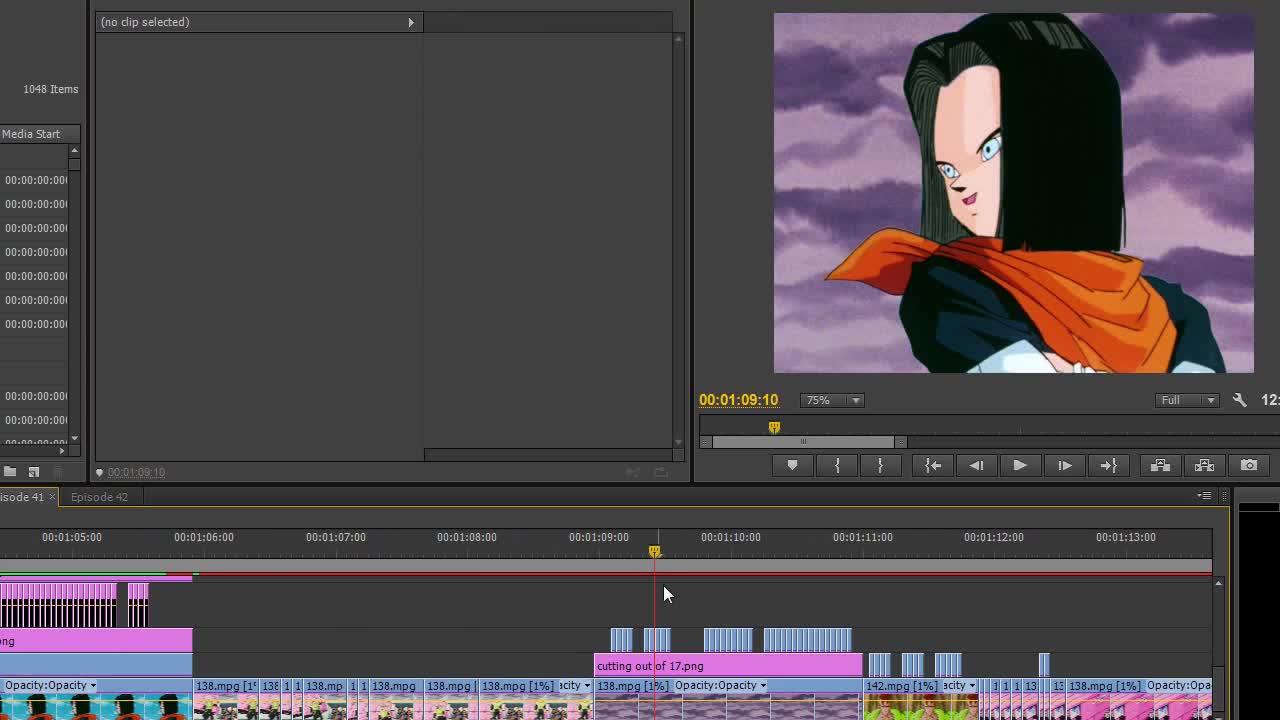The width and height of the screenshot is (1280, 720).
Task: Go to In point
Action: [933, 465]
